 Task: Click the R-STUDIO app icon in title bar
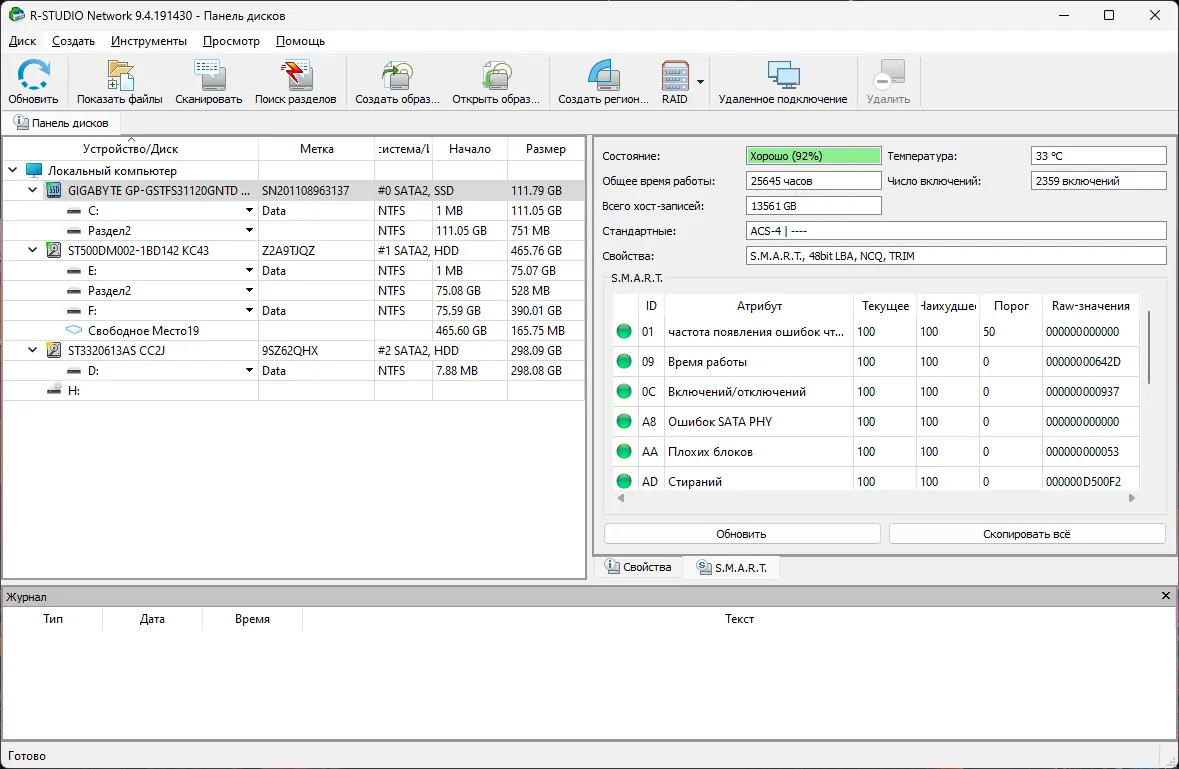coord(16,15)
